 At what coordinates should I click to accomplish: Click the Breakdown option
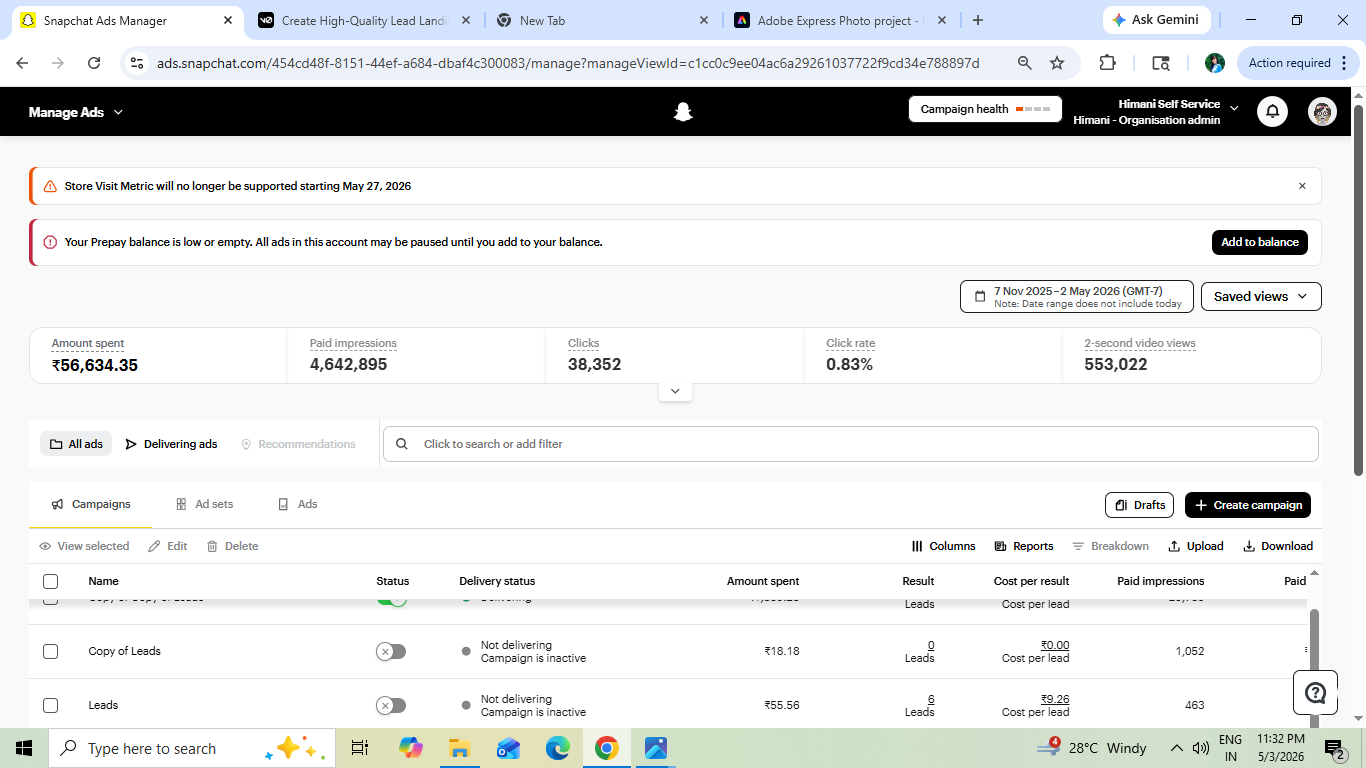pos(1110,546)
